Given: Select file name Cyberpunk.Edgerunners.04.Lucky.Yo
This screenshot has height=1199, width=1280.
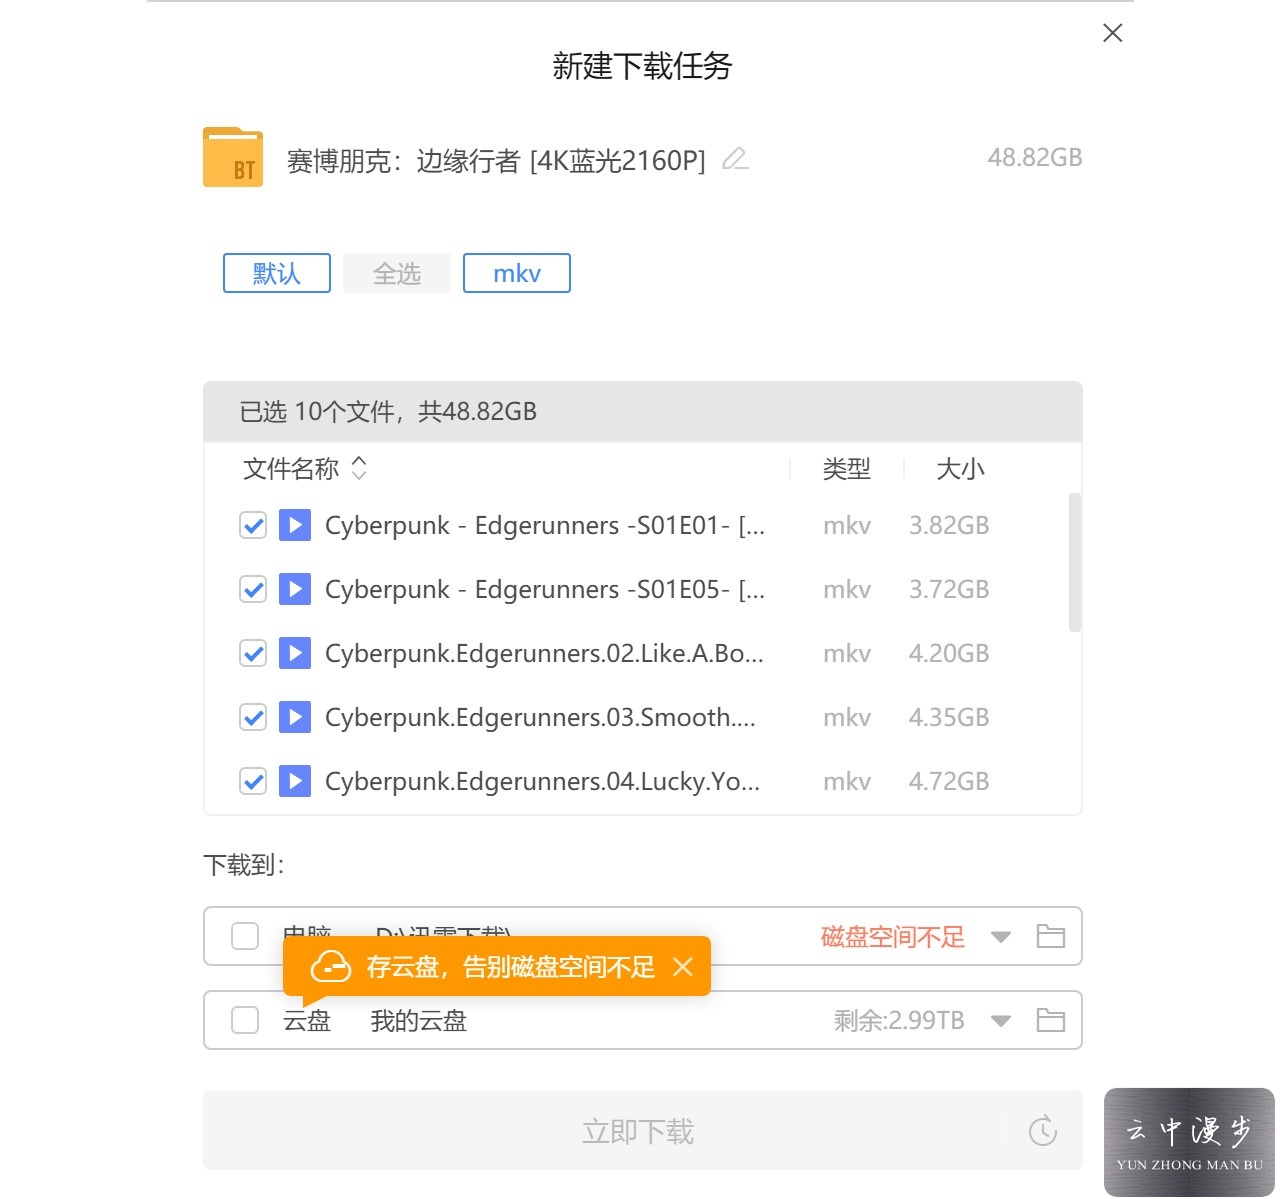Looking at the screenshot, I should click(543, 782).
